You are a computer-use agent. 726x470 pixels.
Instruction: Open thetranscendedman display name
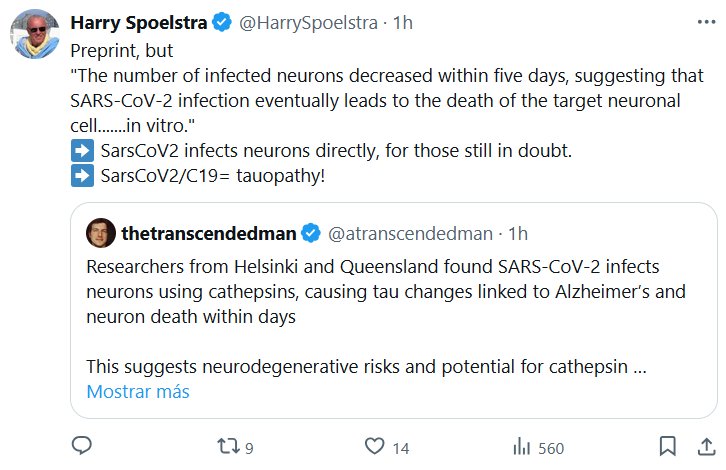tap(208, 233)
